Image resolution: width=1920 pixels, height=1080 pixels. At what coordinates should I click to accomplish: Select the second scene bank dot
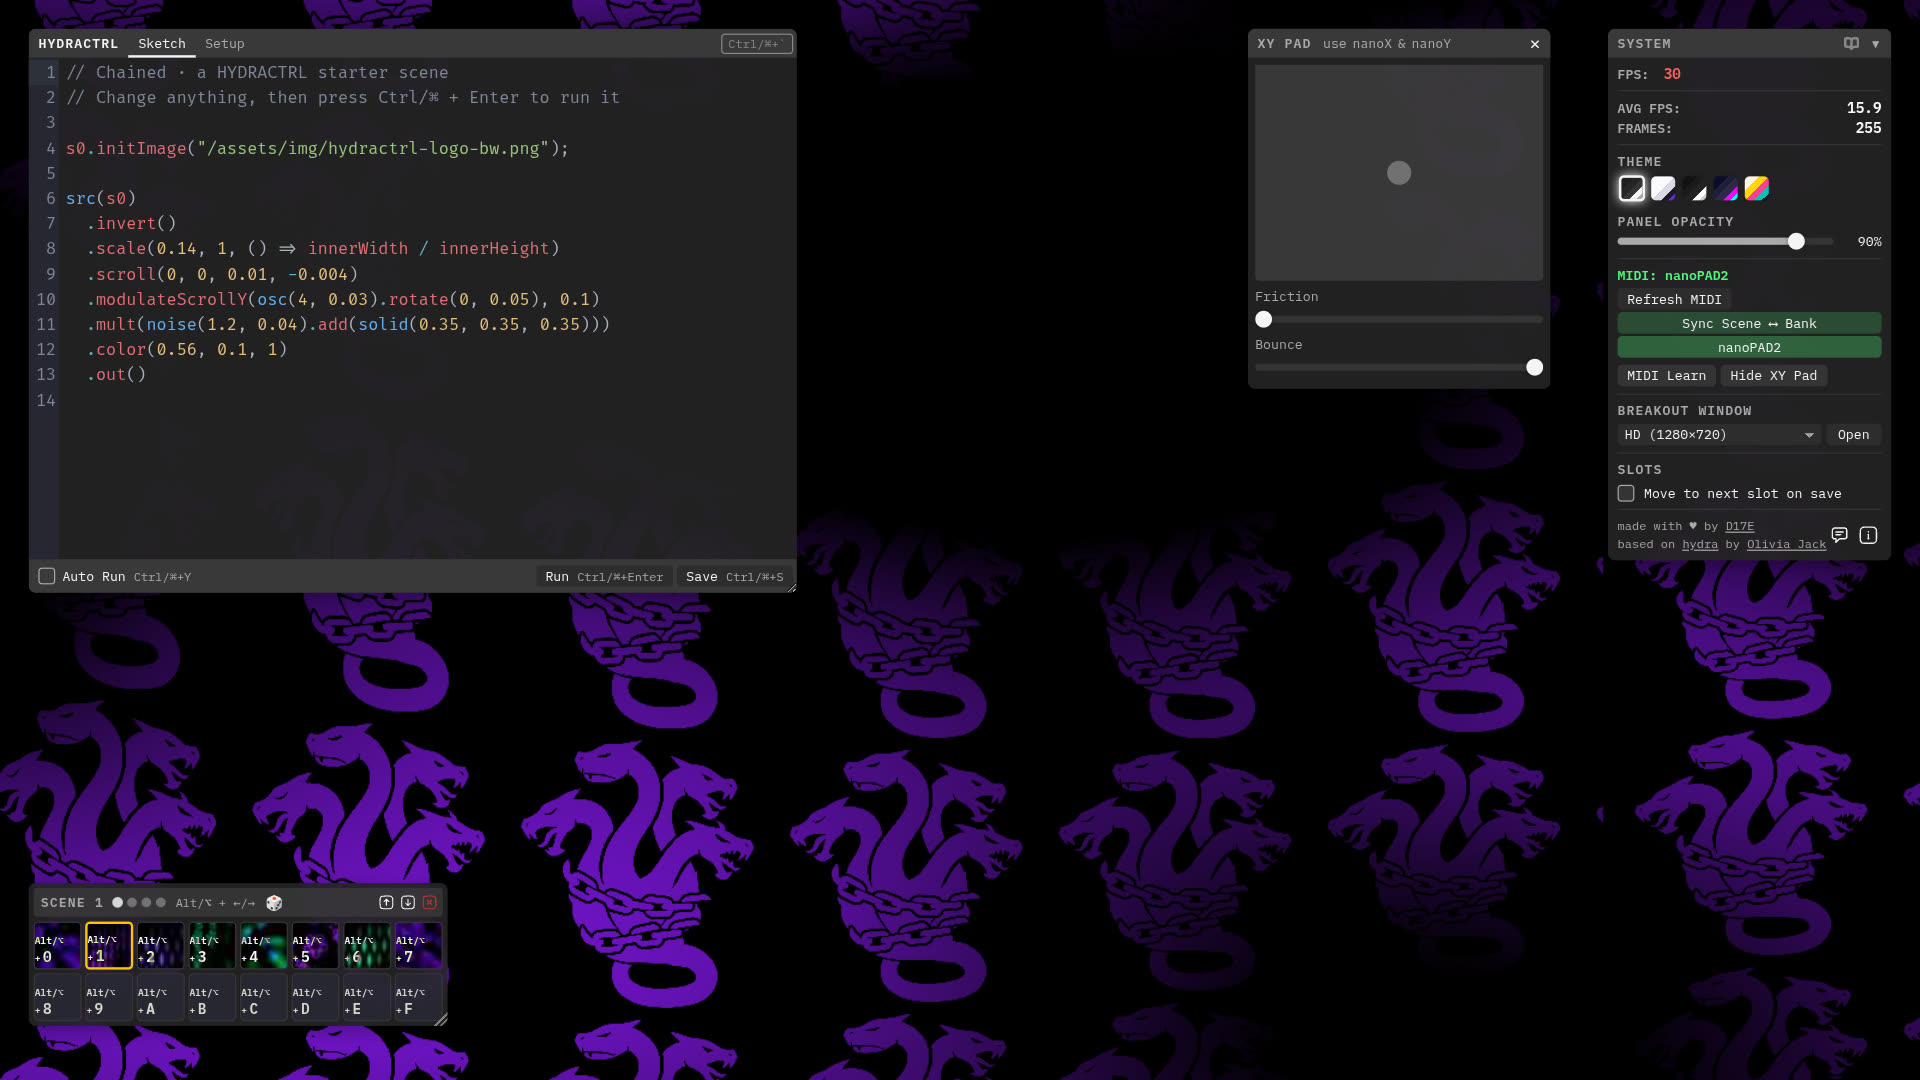click(x=132, y=903)
